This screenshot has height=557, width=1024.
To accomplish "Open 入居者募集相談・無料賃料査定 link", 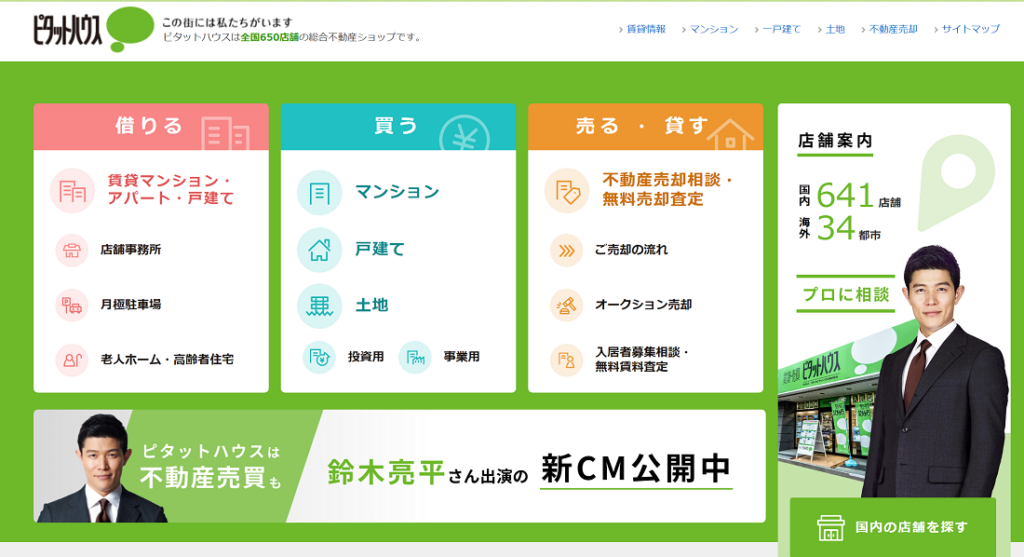I will click(642, 360).
